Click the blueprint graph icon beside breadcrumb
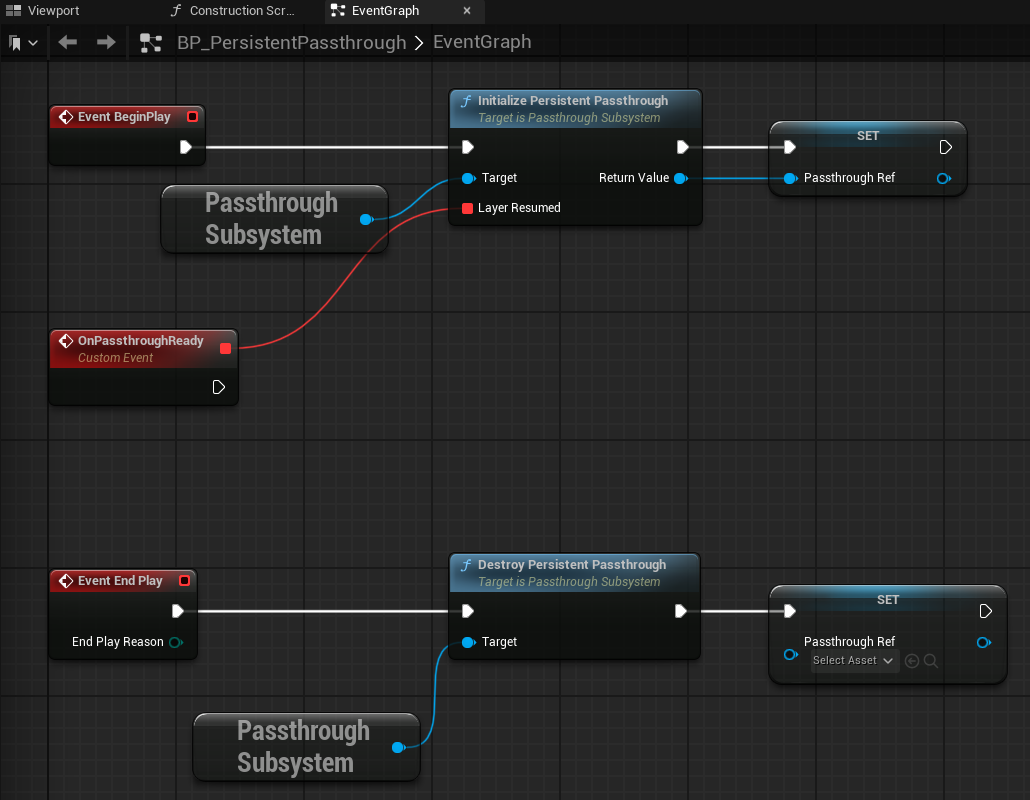Image resolution: width=1030 pixels, height=800 pixels. 151,43
